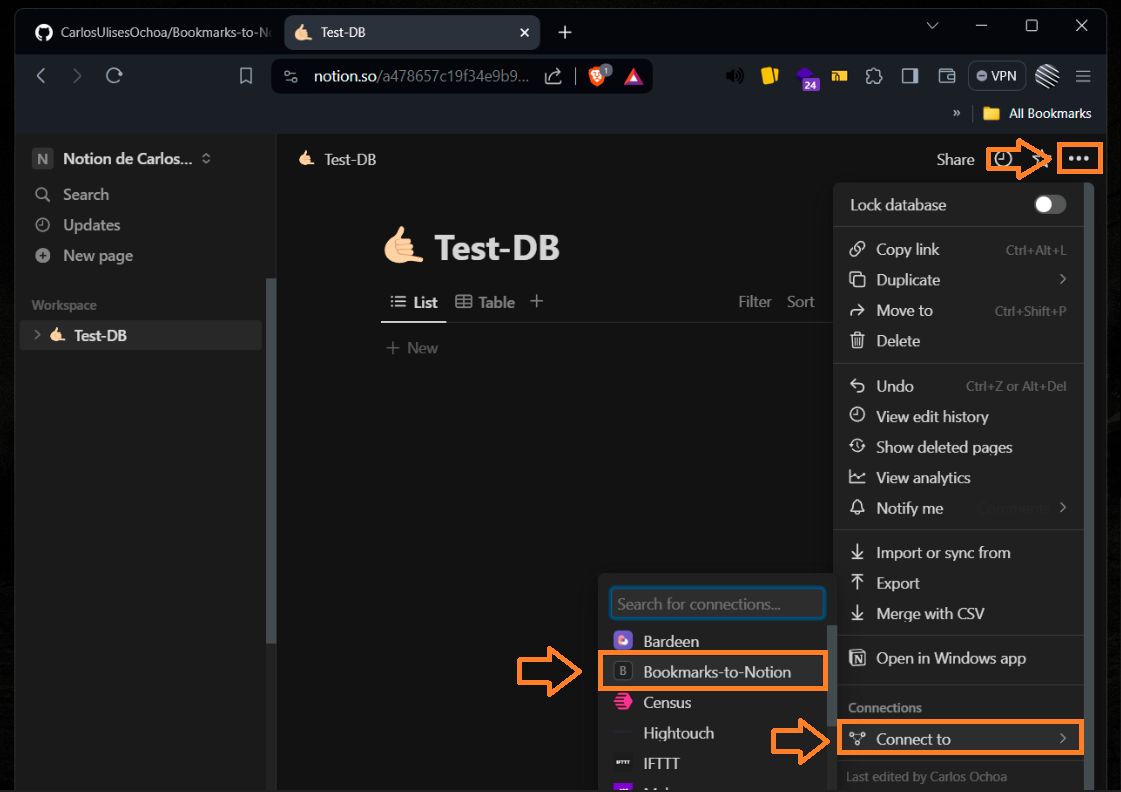Image resolution: width=1121 pixels, height=792 pixels.
Task: Choose Merge with CSV
Action: click(958, 613)
